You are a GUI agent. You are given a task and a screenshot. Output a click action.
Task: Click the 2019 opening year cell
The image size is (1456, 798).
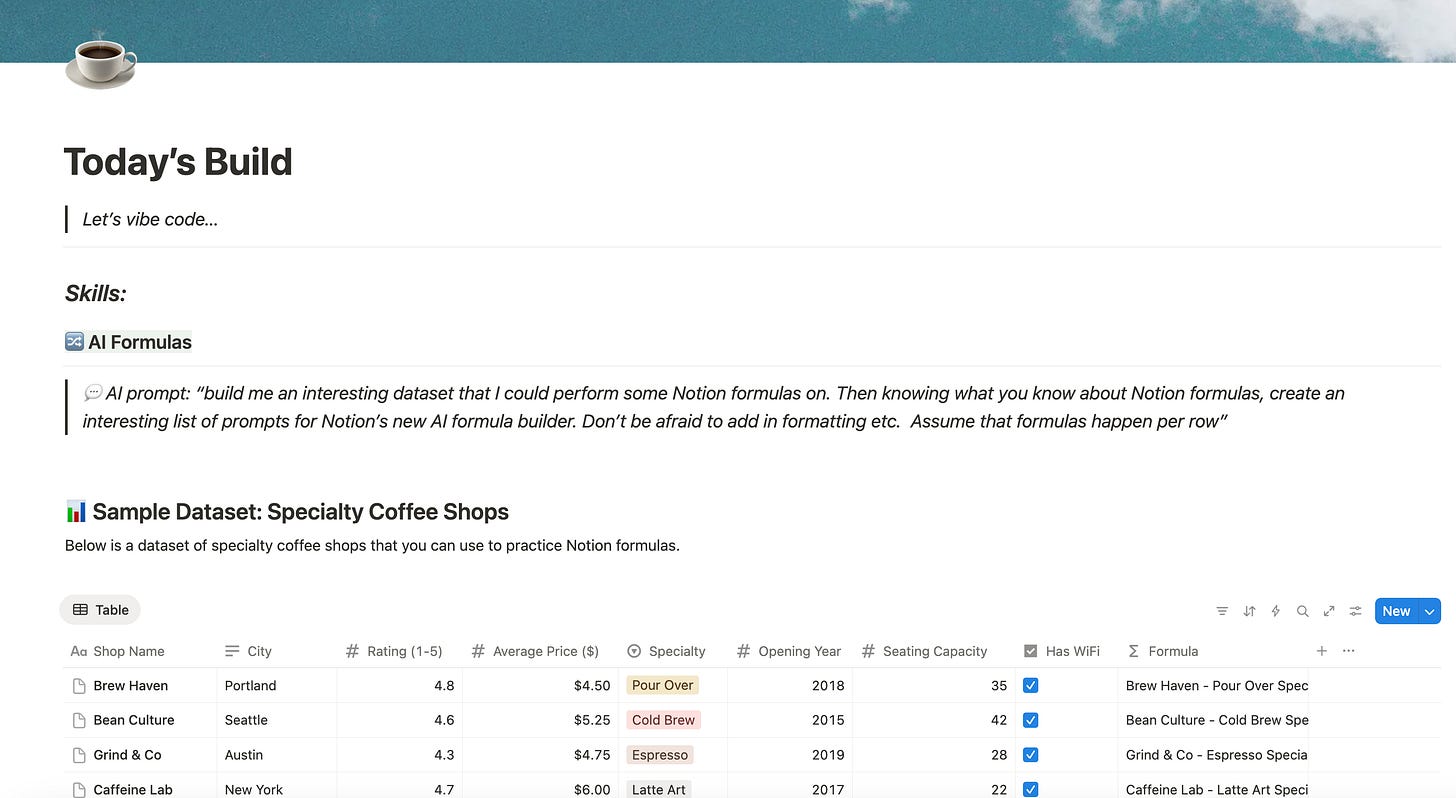click(790, 755)
